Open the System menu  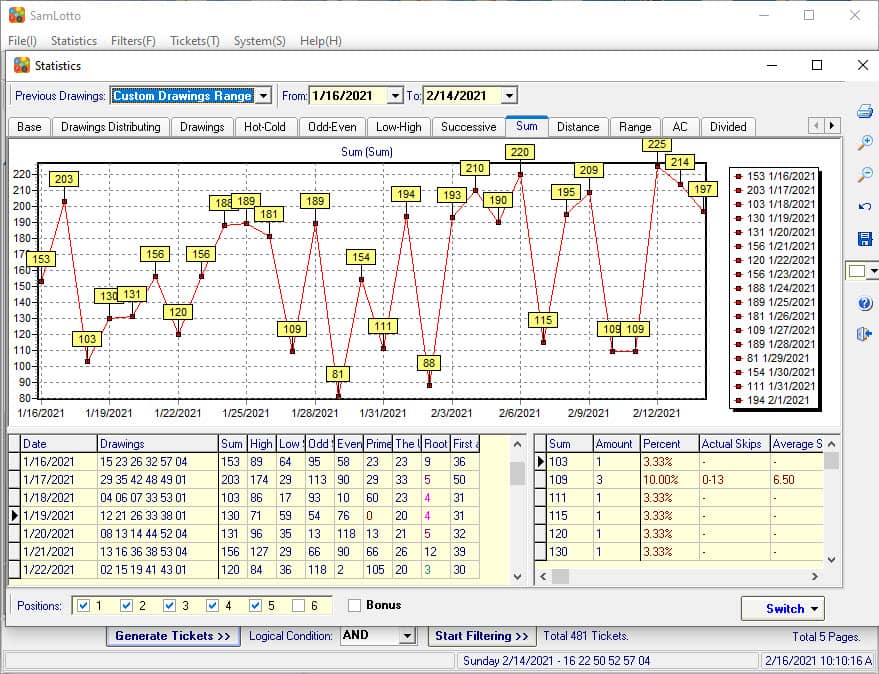coord(260,41)
